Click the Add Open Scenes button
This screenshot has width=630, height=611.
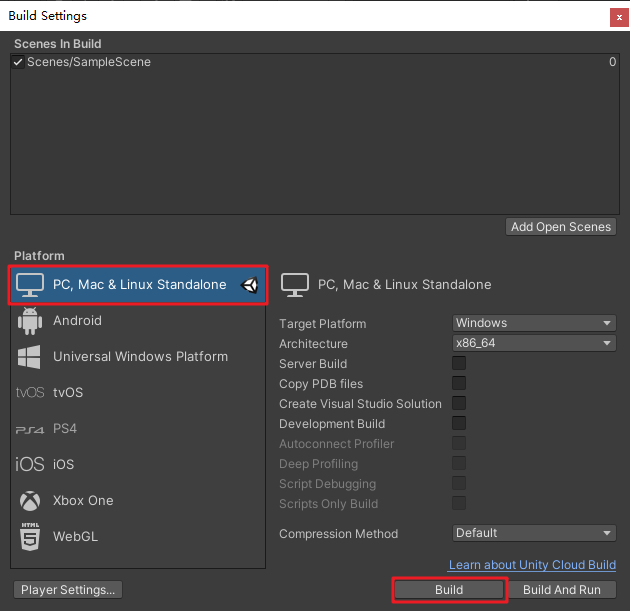coord(561,227)
